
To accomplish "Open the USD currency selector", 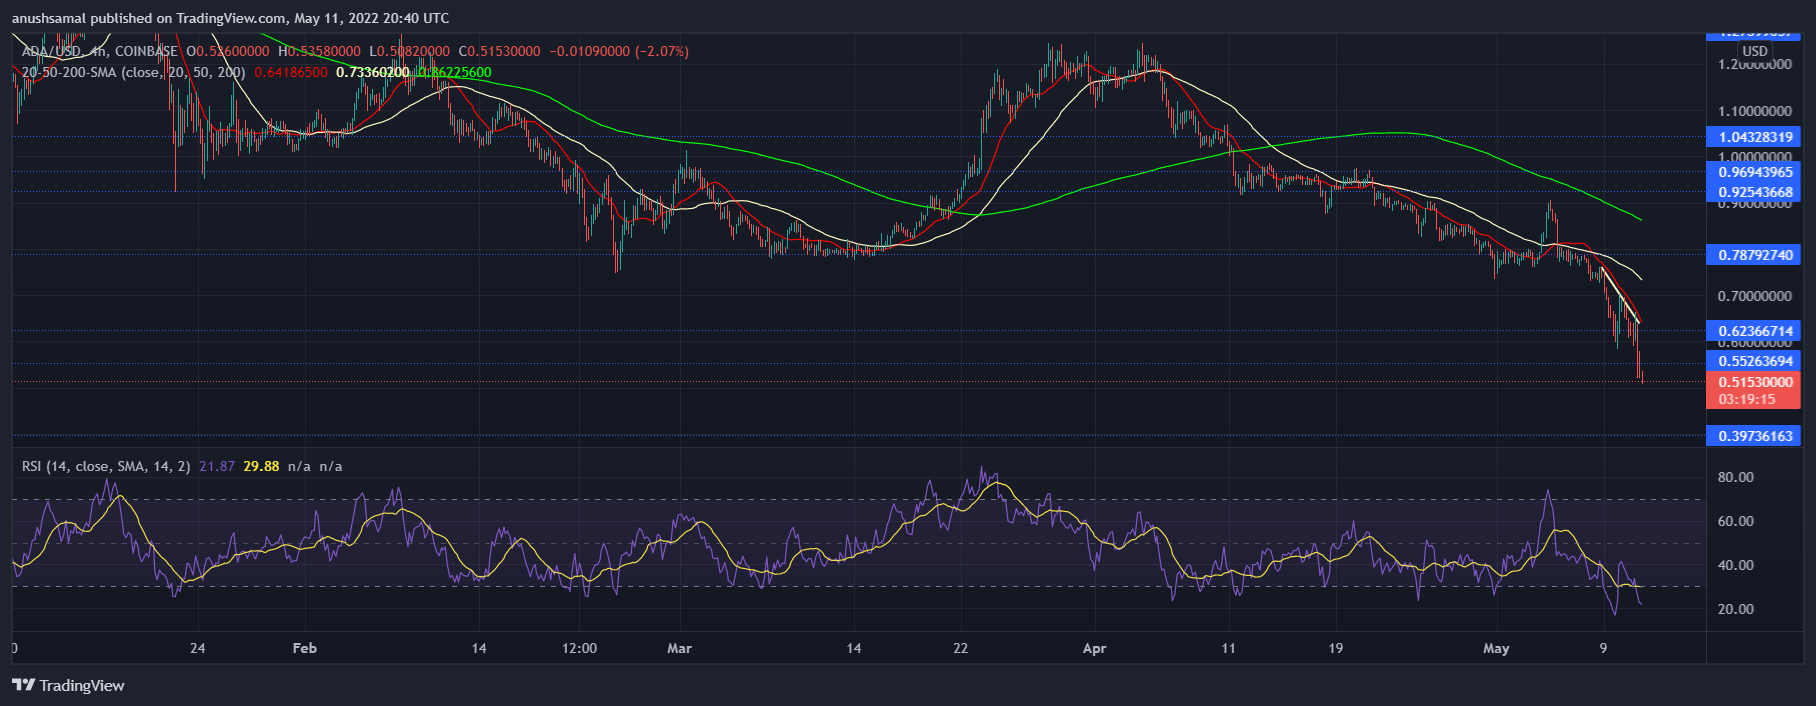I will tap(1755, 51).
